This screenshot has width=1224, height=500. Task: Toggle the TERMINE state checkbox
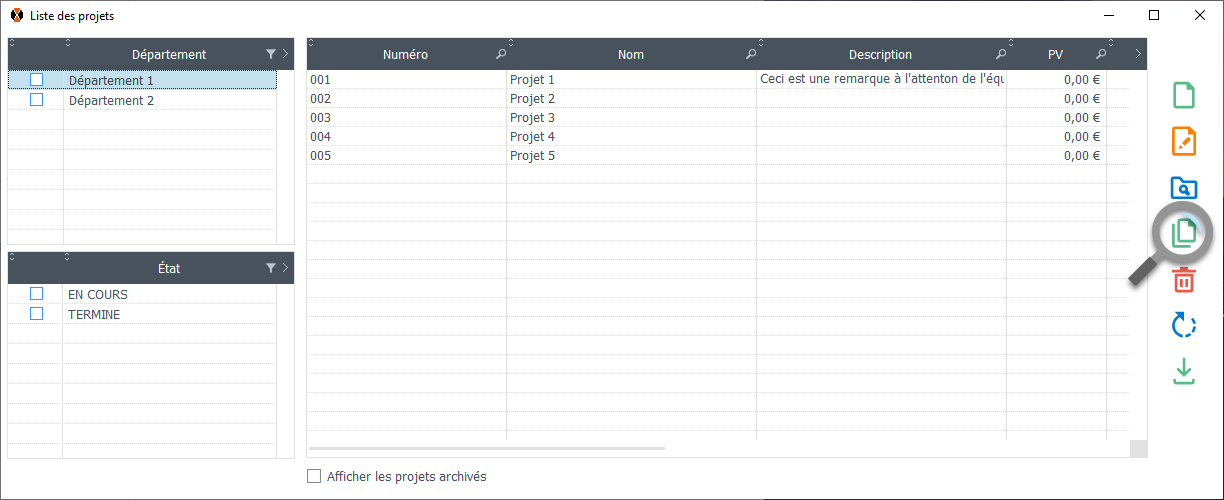pos(37,314)
